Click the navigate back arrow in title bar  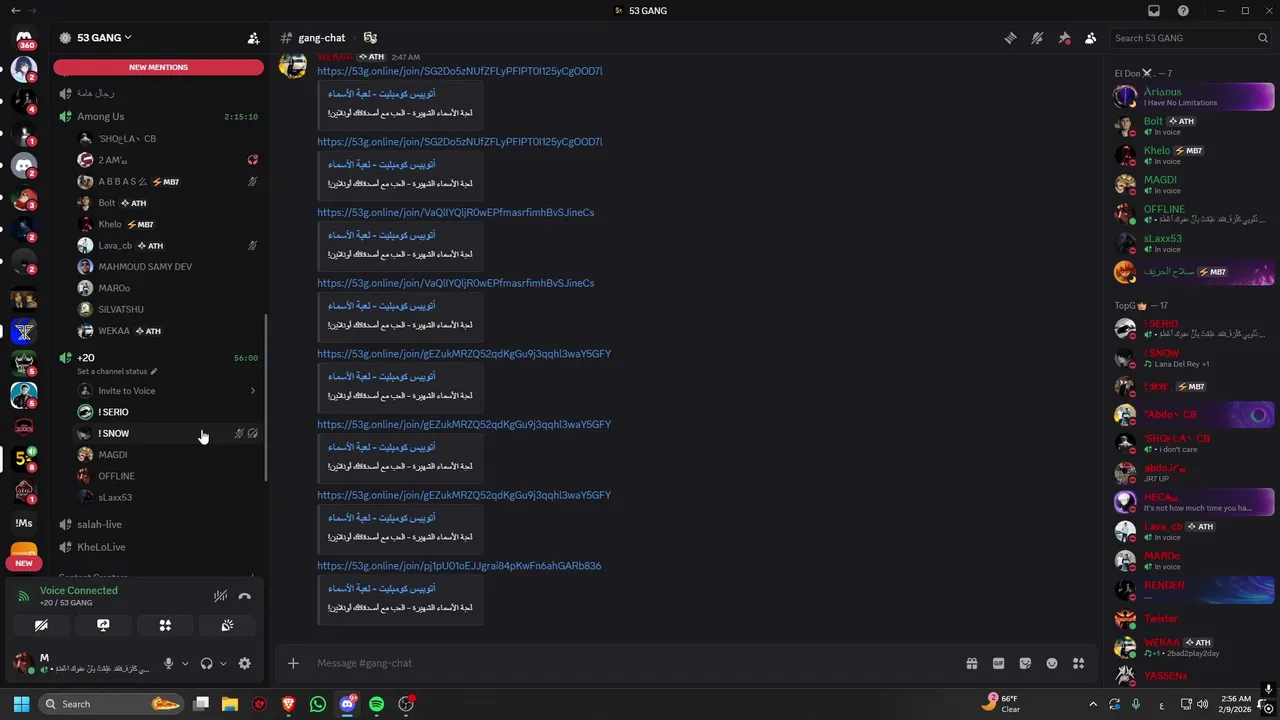point(16,11)
